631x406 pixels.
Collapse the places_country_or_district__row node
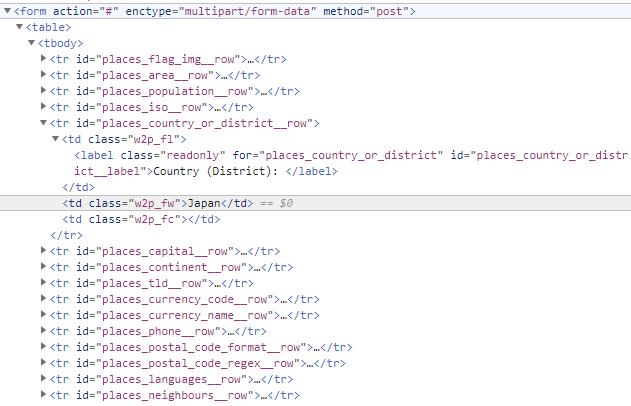click(43, 123)
